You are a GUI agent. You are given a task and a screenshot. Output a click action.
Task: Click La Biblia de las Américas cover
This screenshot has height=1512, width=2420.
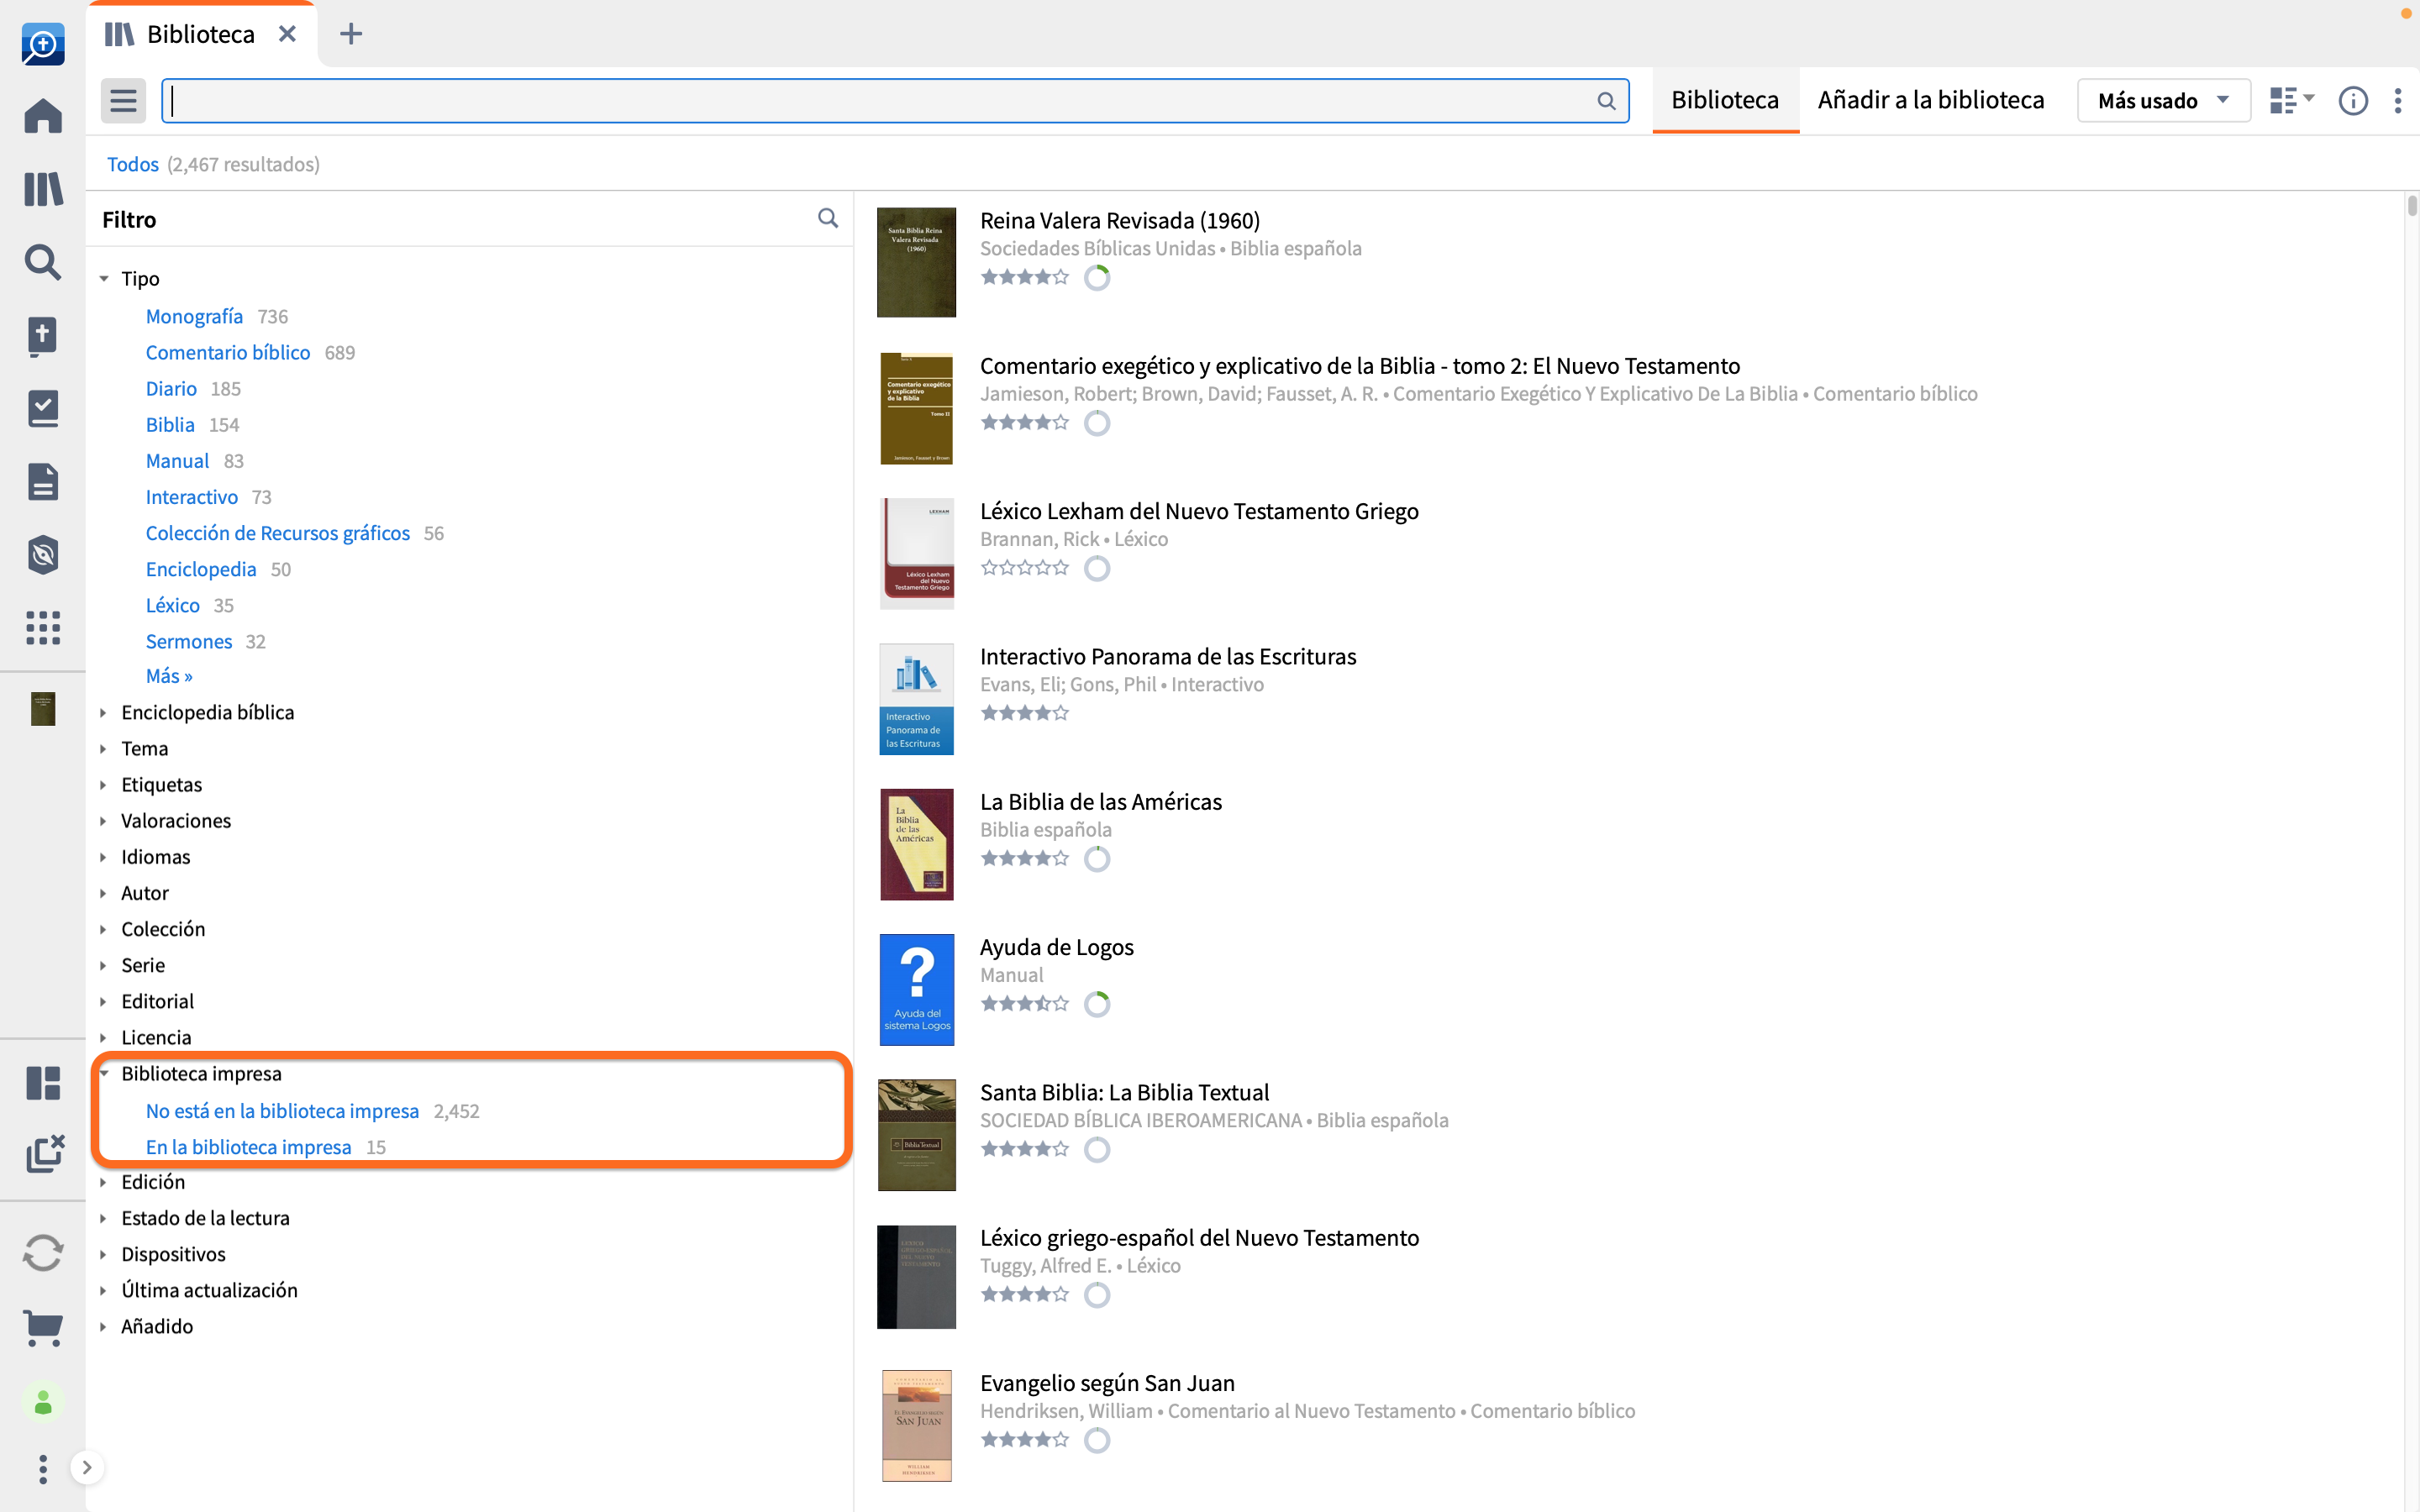pos(916,844)
